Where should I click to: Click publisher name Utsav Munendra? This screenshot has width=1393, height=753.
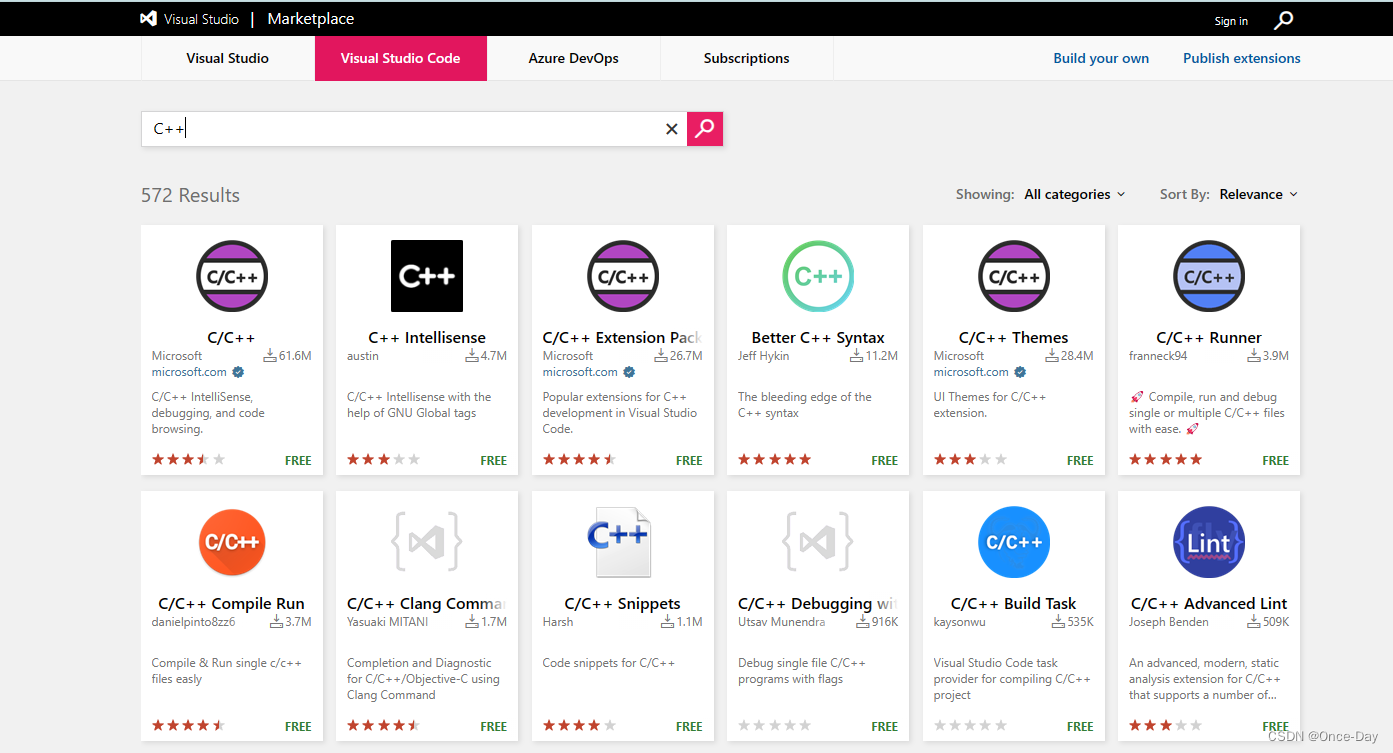point(781,622)
